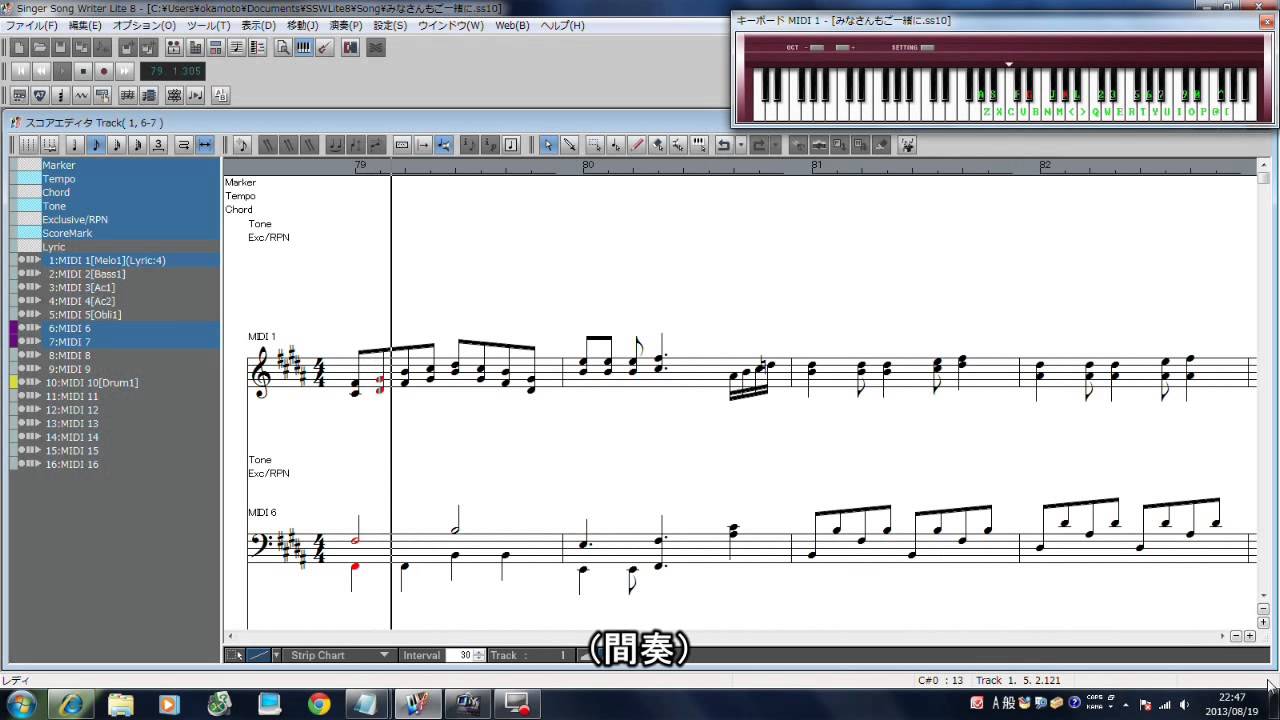The width and height of the screenshot is (1280, 720).
Task: Open the Strip Chart dropdown
Action: click(x=384, y=655)
